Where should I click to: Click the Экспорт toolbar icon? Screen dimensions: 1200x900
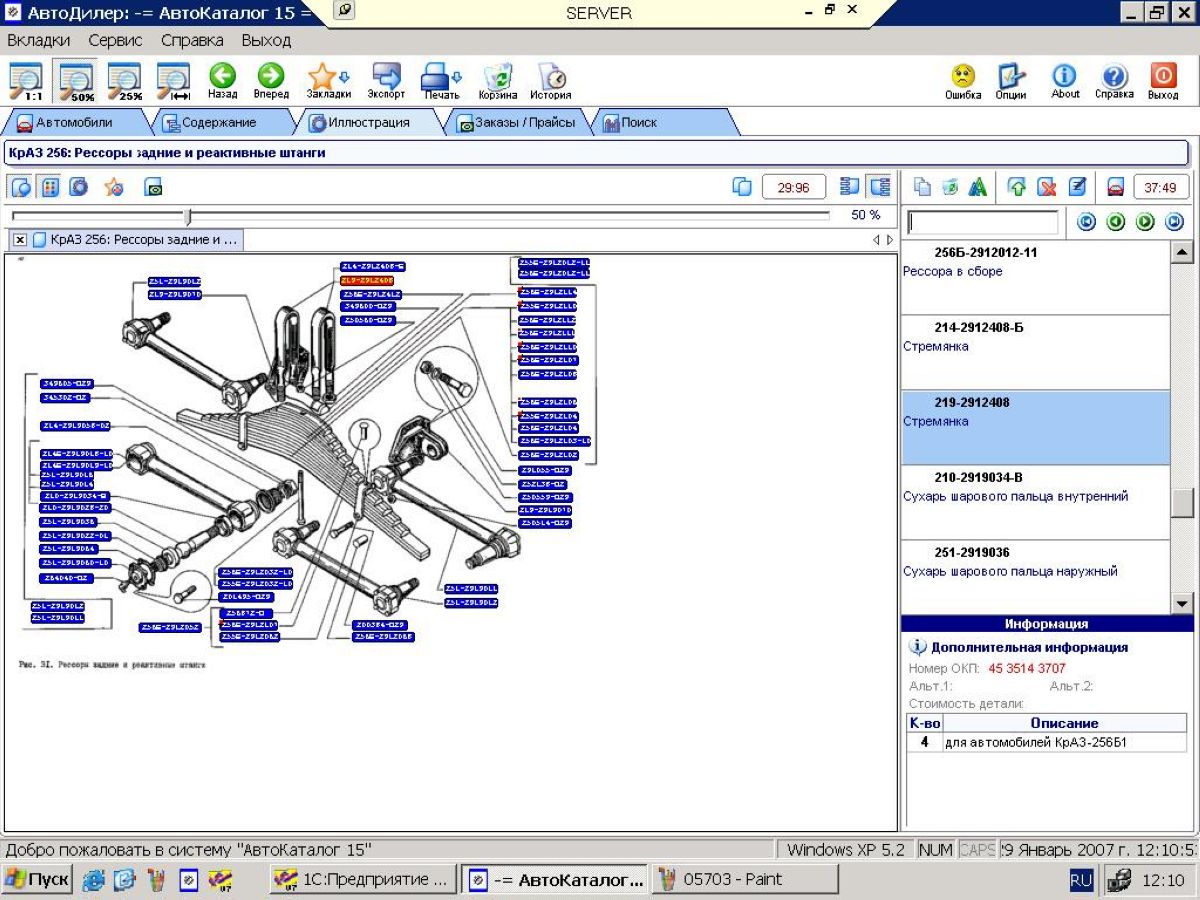pyautogui.click(x=386, y=81)
